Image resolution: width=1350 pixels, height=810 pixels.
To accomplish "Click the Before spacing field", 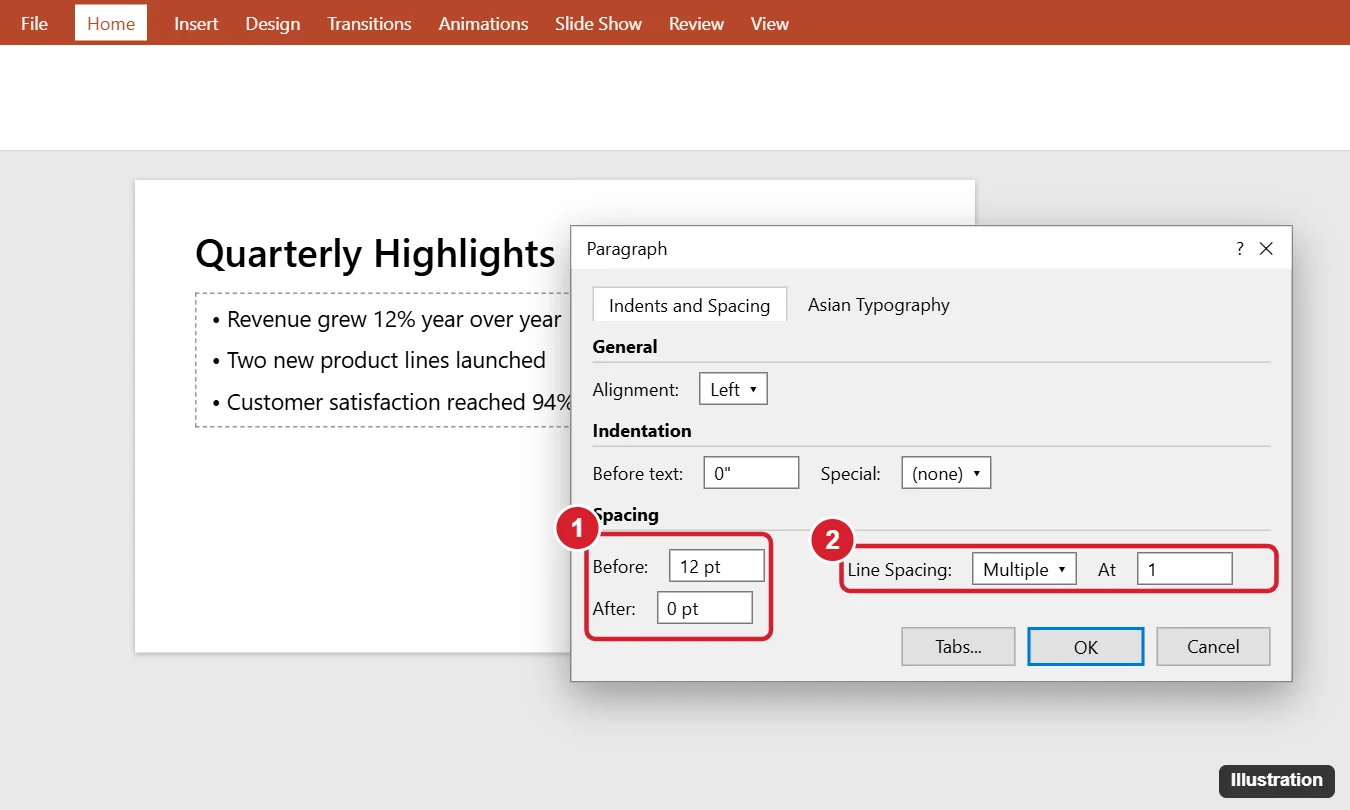I will pos(716,566).
